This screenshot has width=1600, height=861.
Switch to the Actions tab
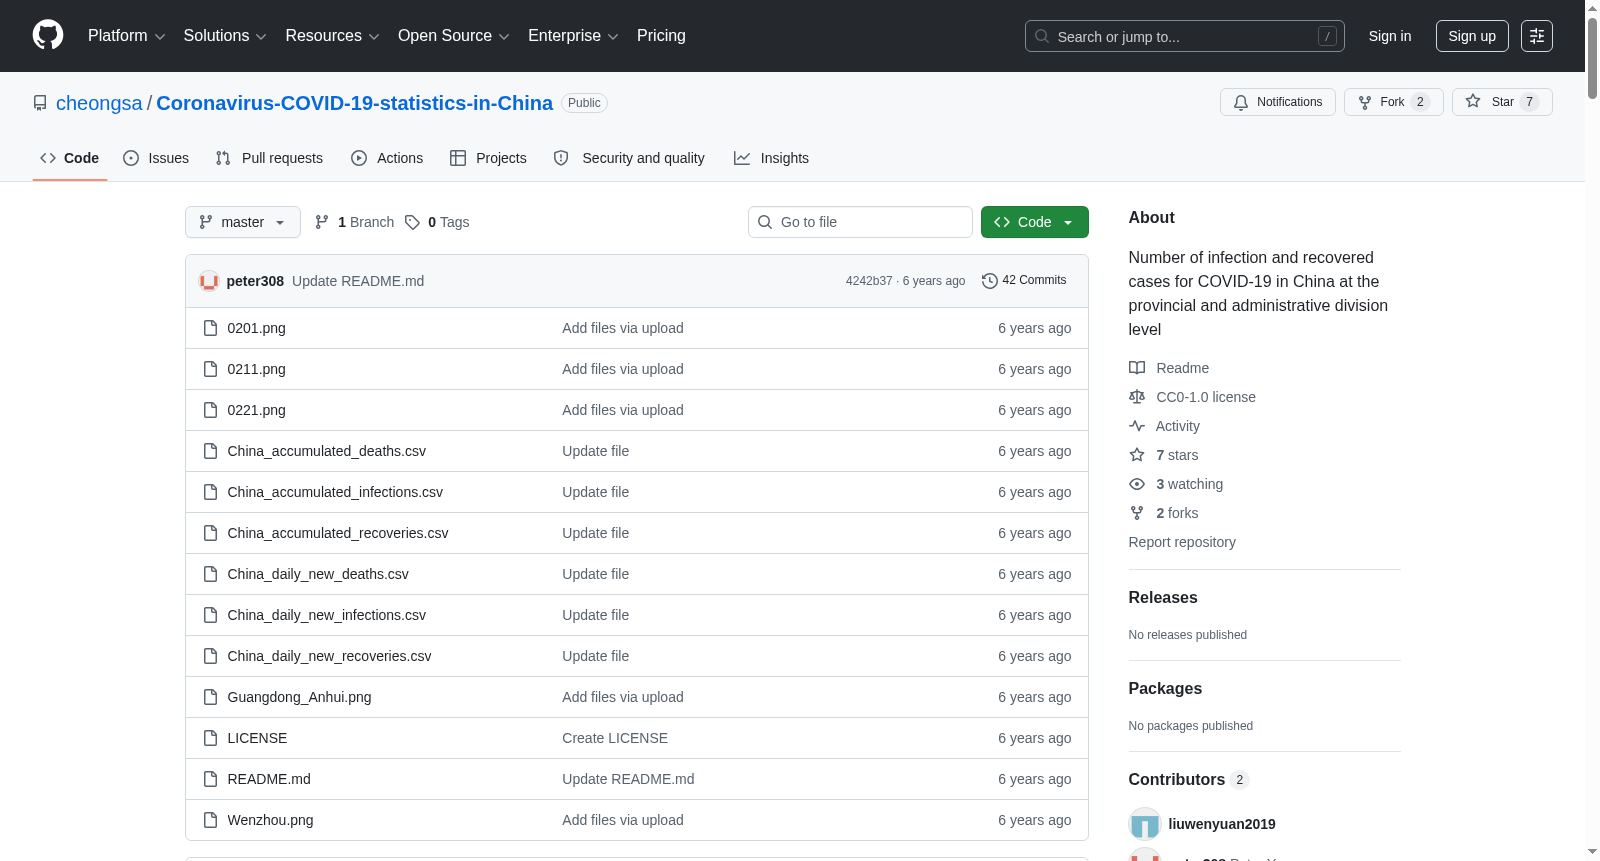point(387,158)
